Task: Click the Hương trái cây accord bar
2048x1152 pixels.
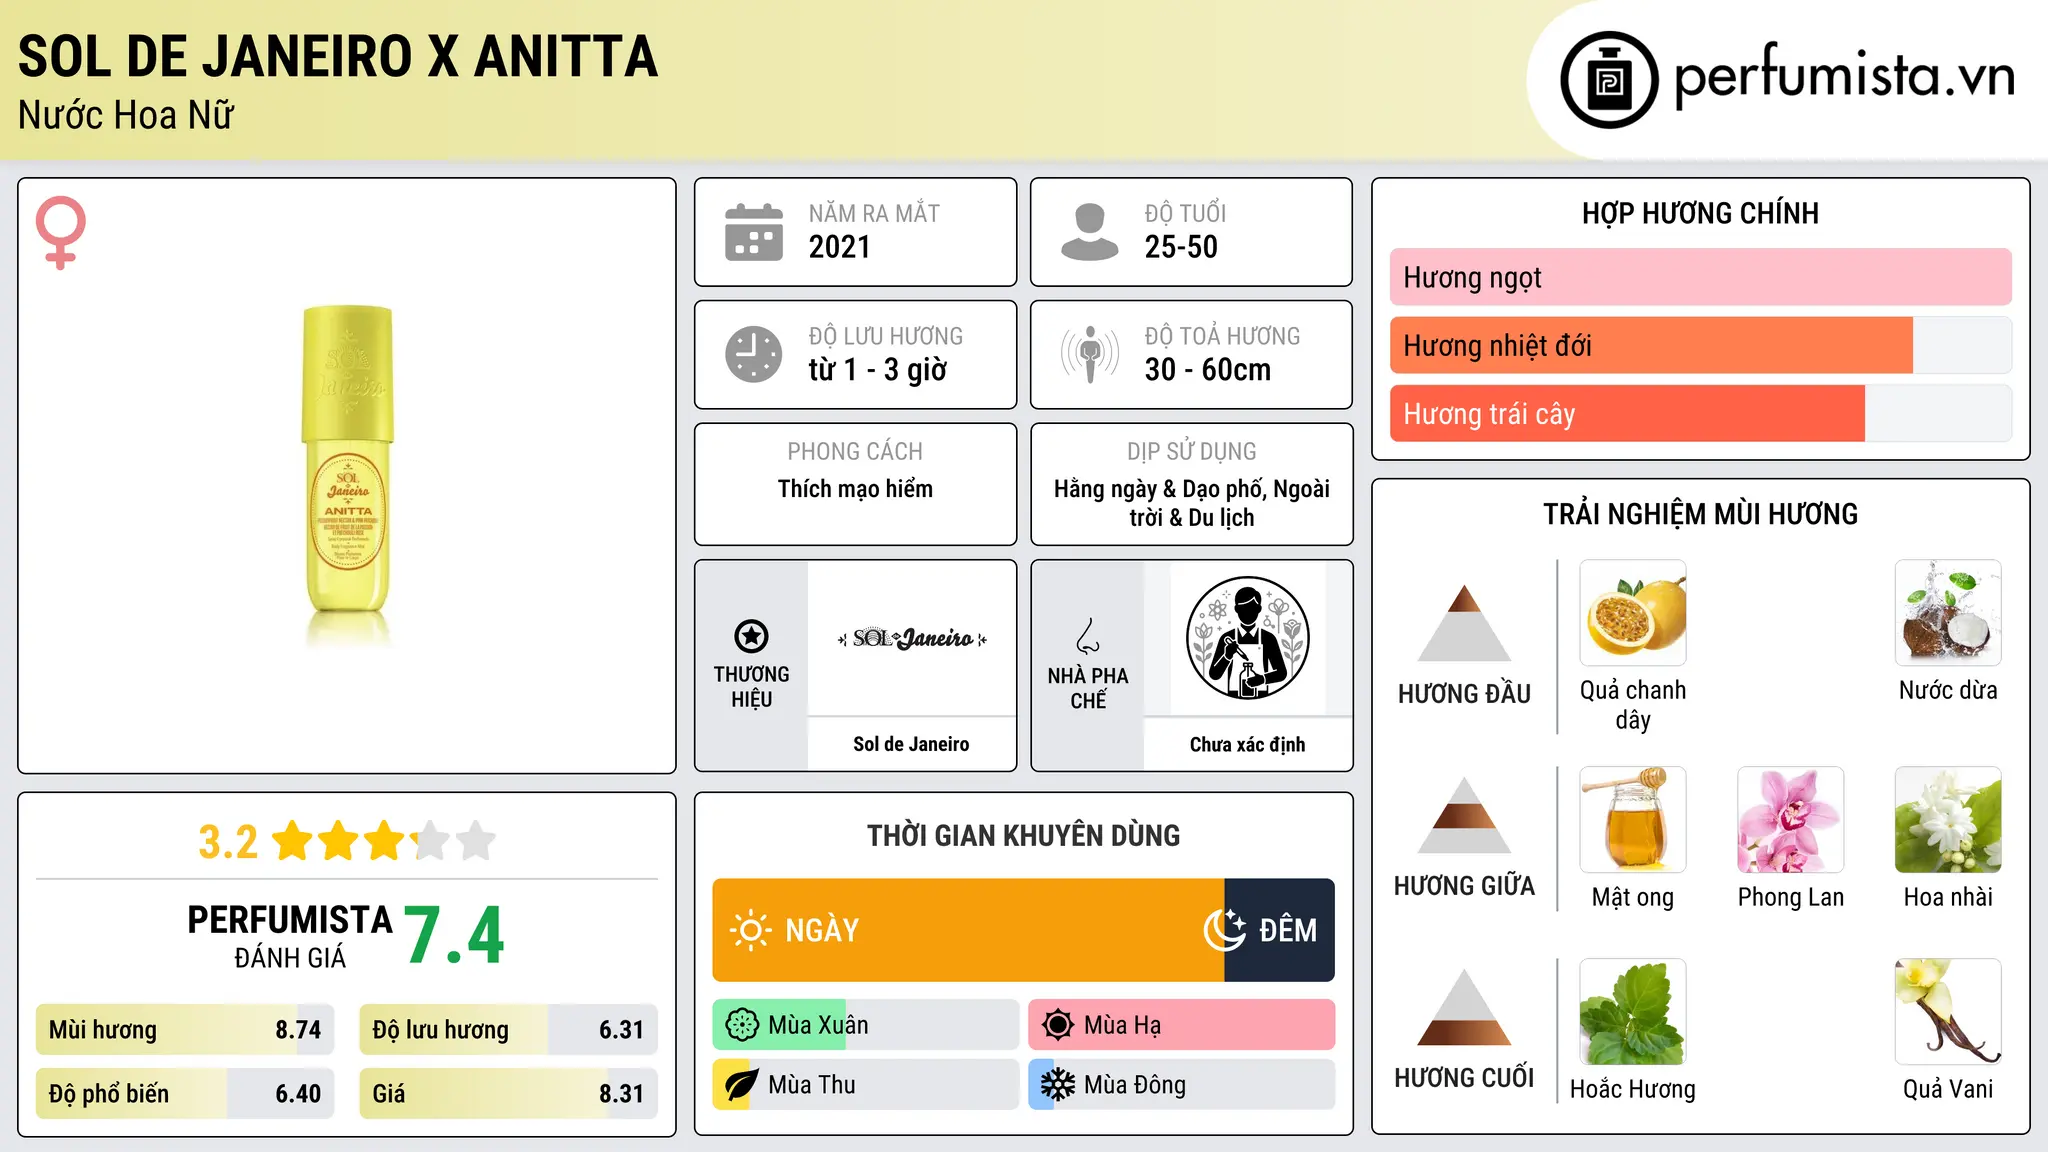Action: pos(1700,413)
